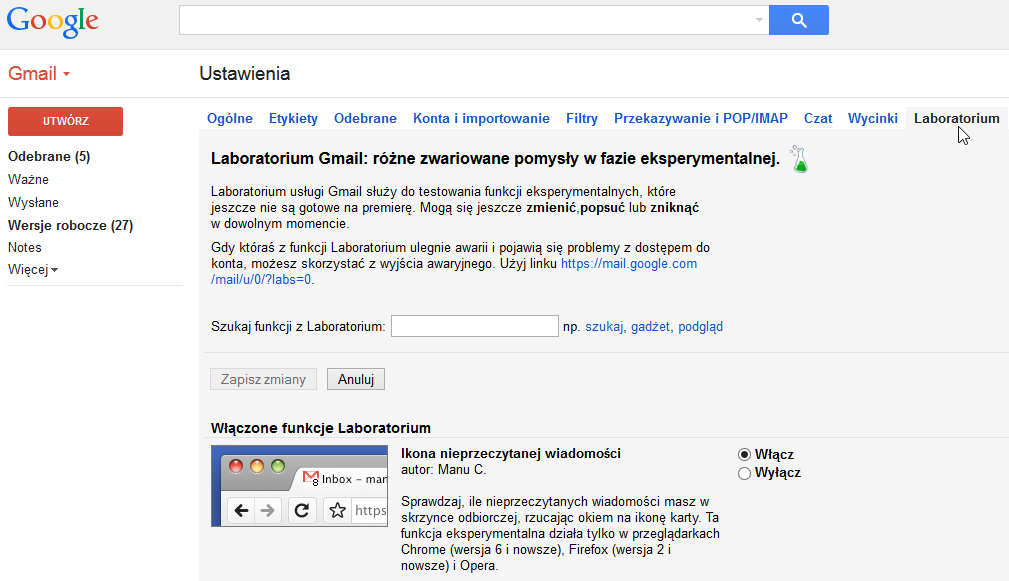Open the Gmail product dropdown menu
The image size is (1009, 581).
(x=39, y=73)
